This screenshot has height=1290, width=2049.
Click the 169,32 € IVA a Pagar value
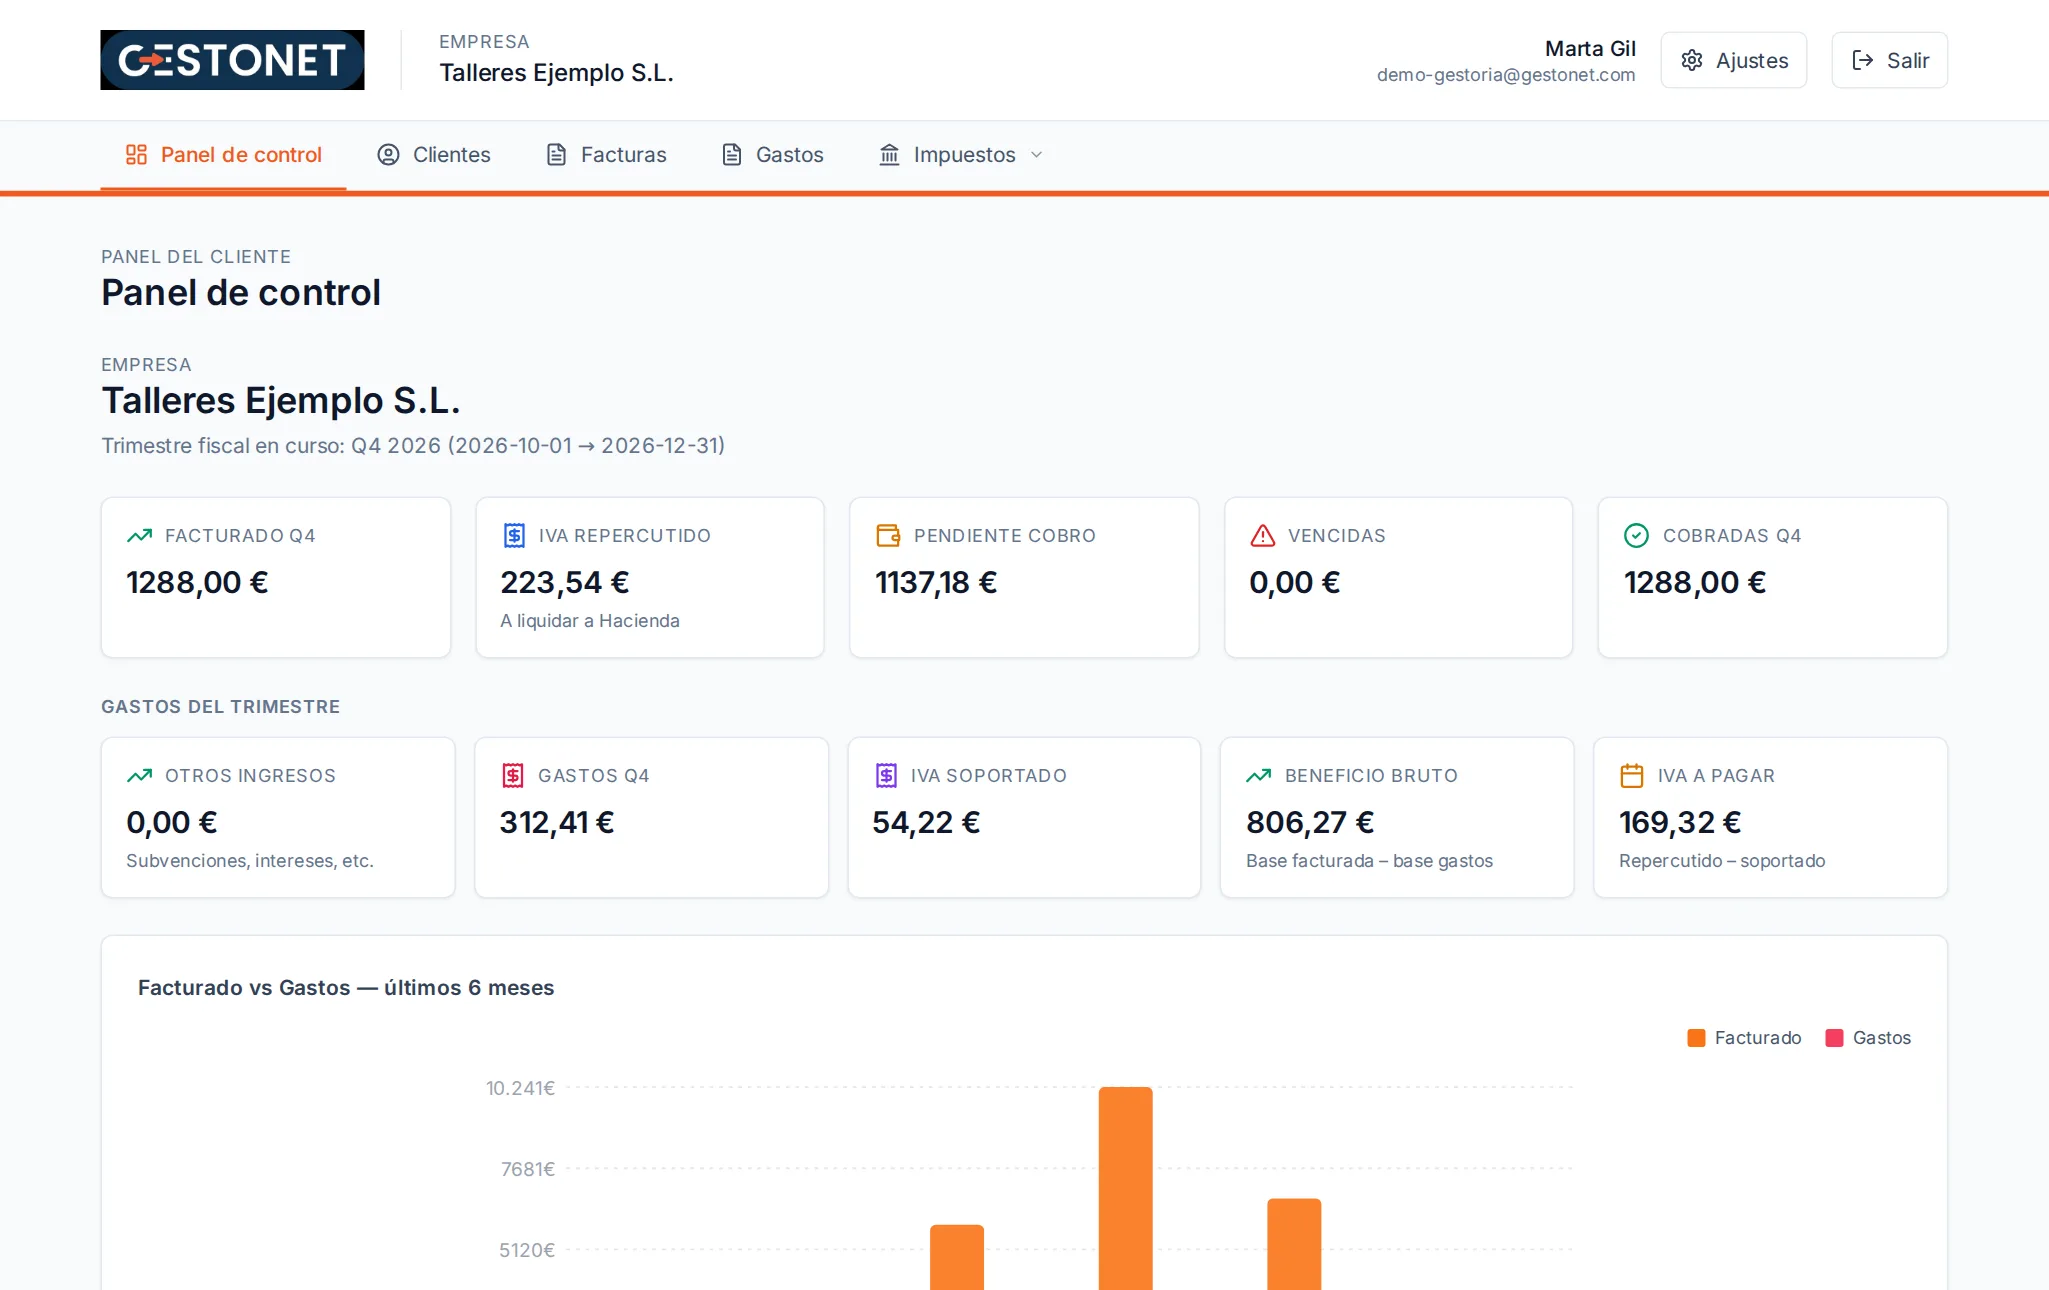pos(1680,823)
